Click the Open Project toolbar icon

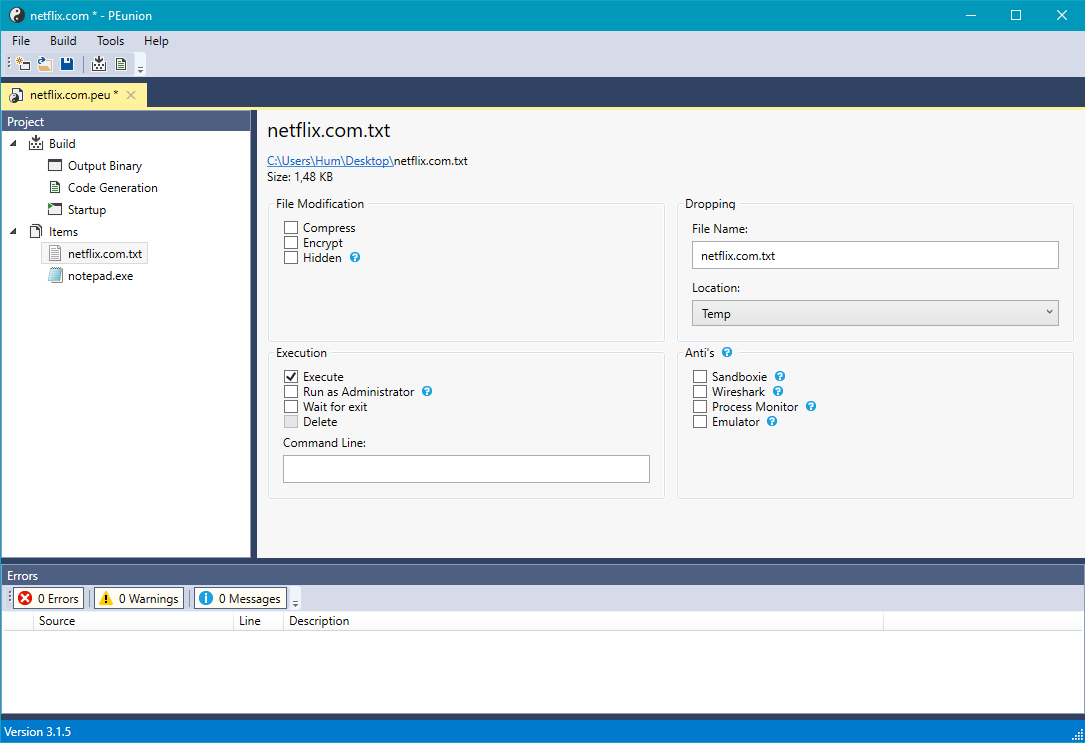coord(45,64)
